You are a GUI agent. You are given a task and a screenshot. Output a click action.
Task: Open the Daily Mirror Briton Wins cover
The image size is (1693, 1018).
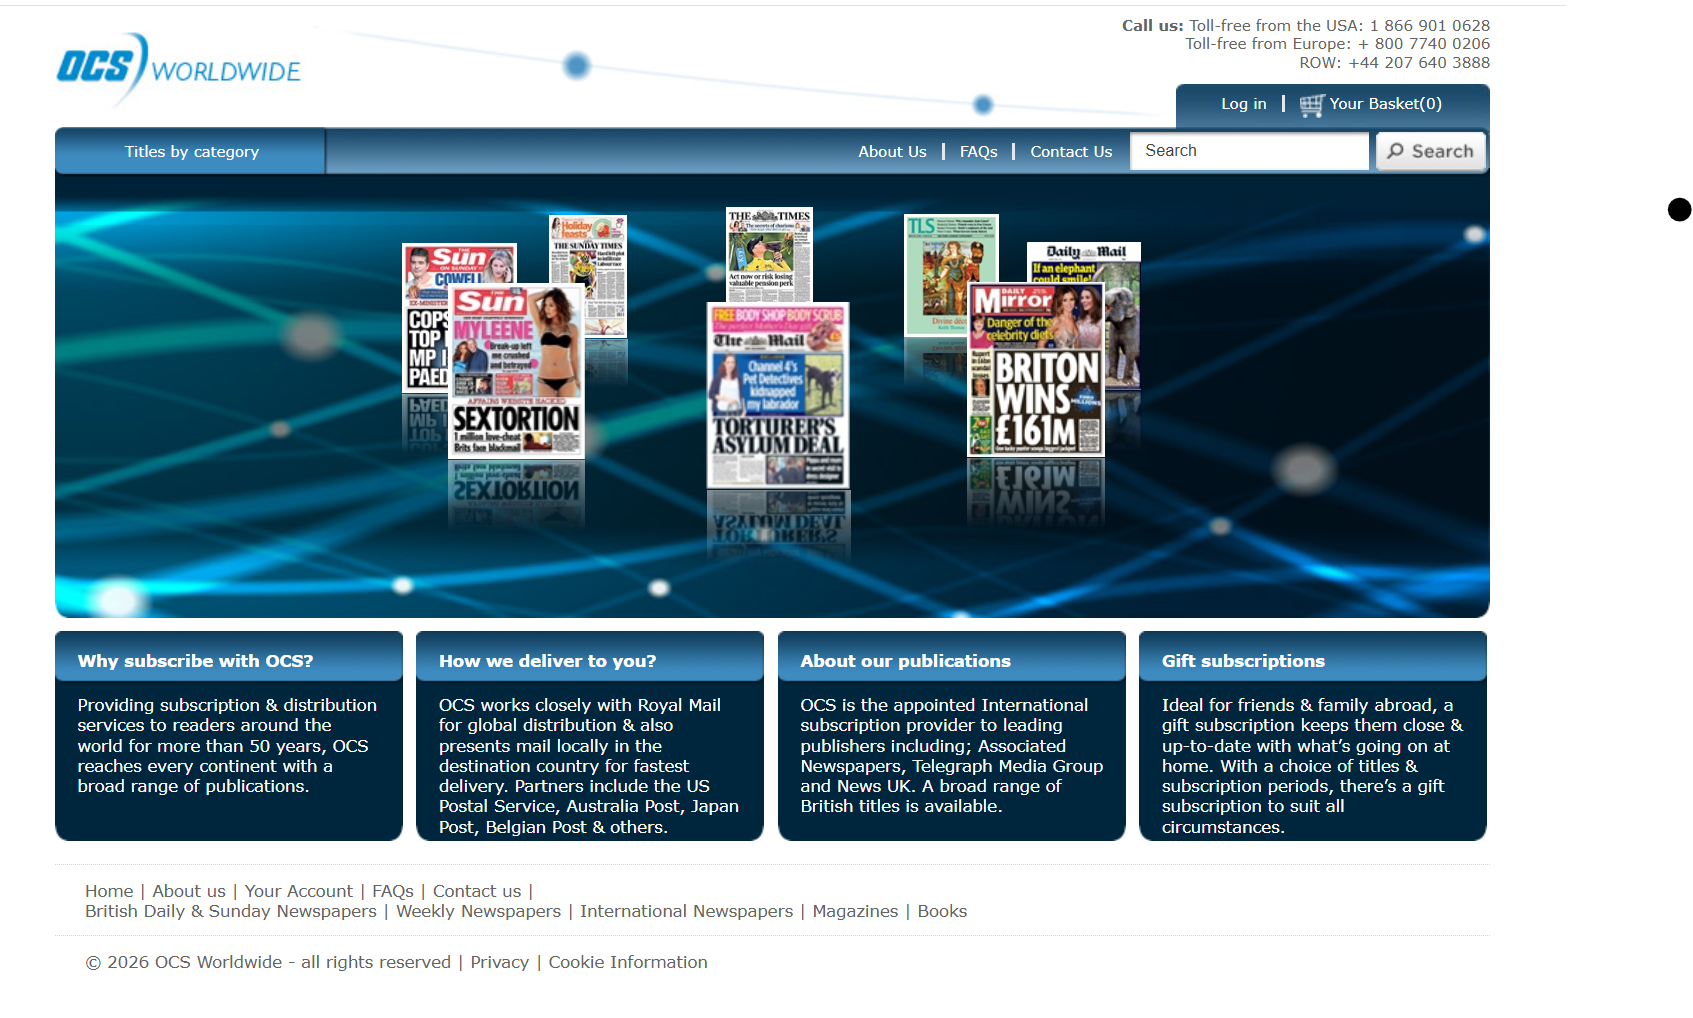pyautogui.click(x=1035, y=369)
